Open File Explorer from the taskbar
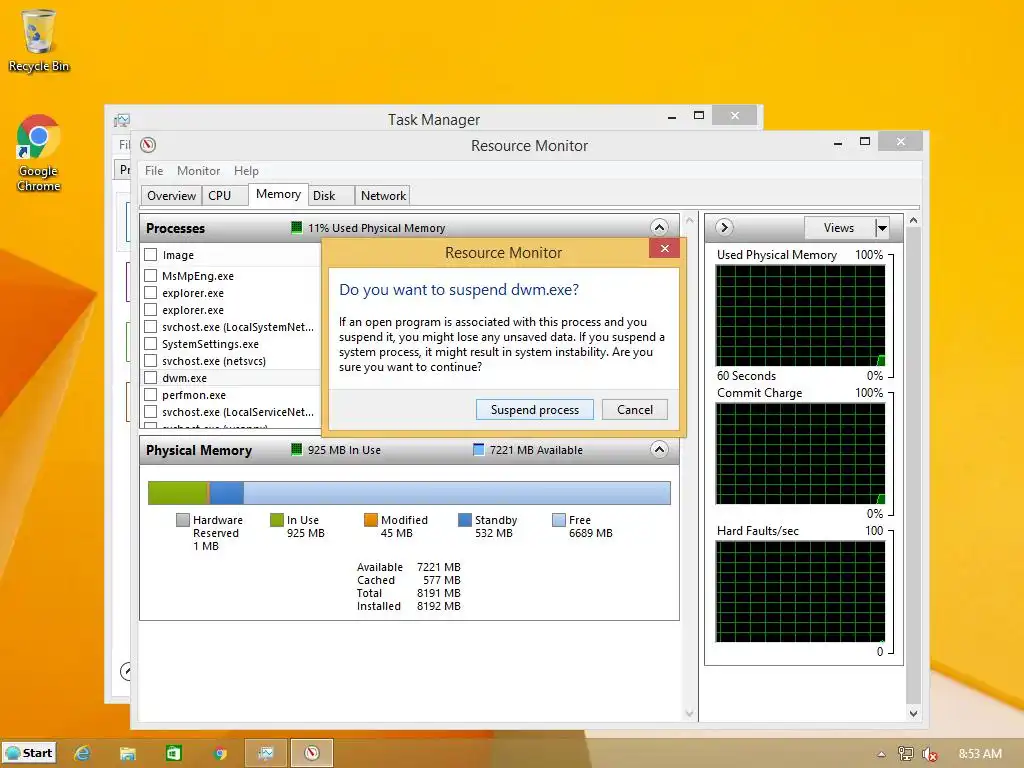 tap(127, 753)
